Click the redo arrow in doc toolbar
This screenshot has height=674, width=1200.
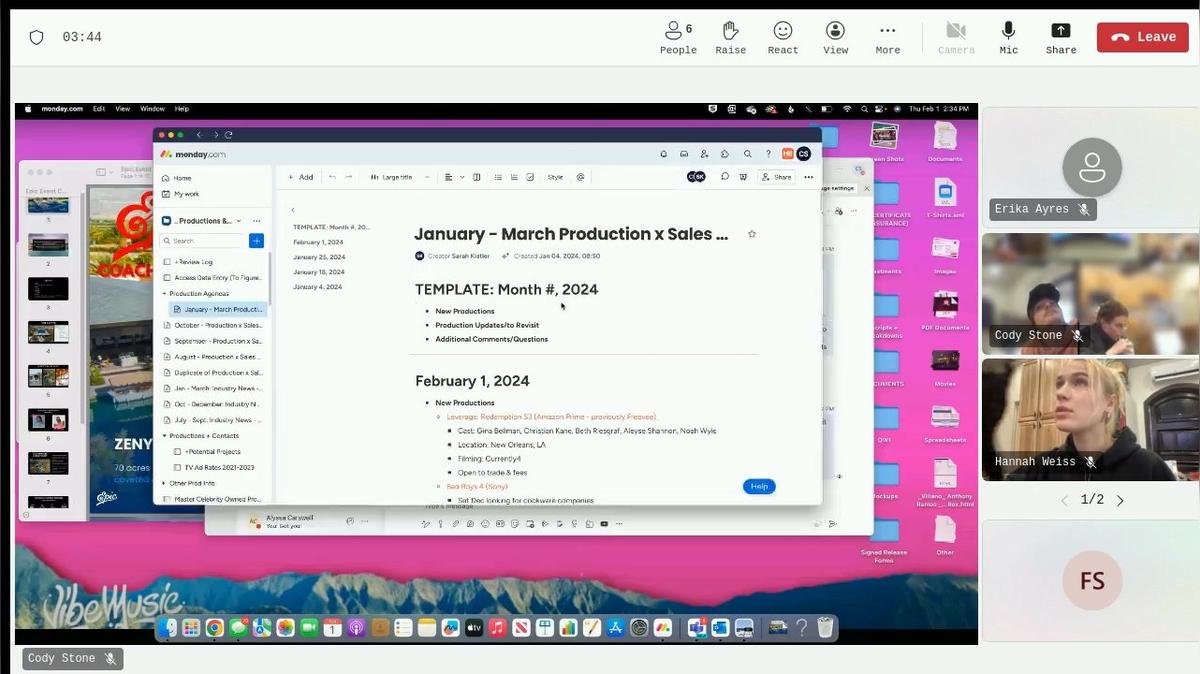[x=349, y=177]
